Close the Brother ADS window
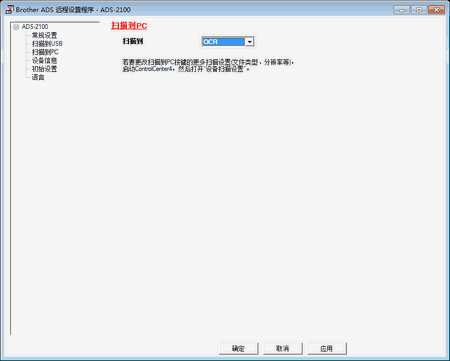 436,10
